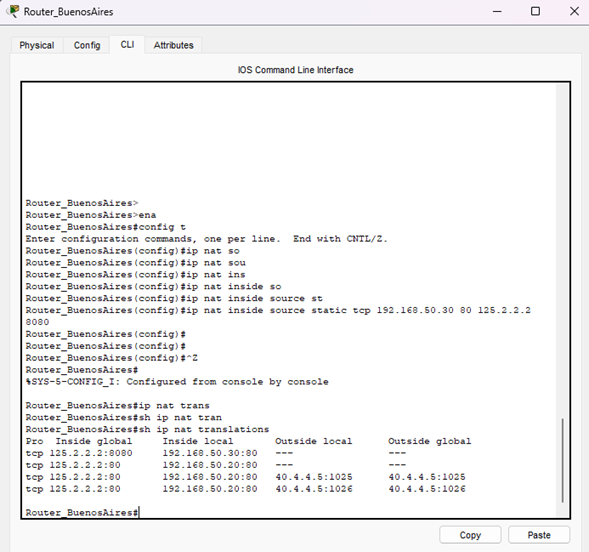Click the 'Enter configuration commands' line

(207, 239)
